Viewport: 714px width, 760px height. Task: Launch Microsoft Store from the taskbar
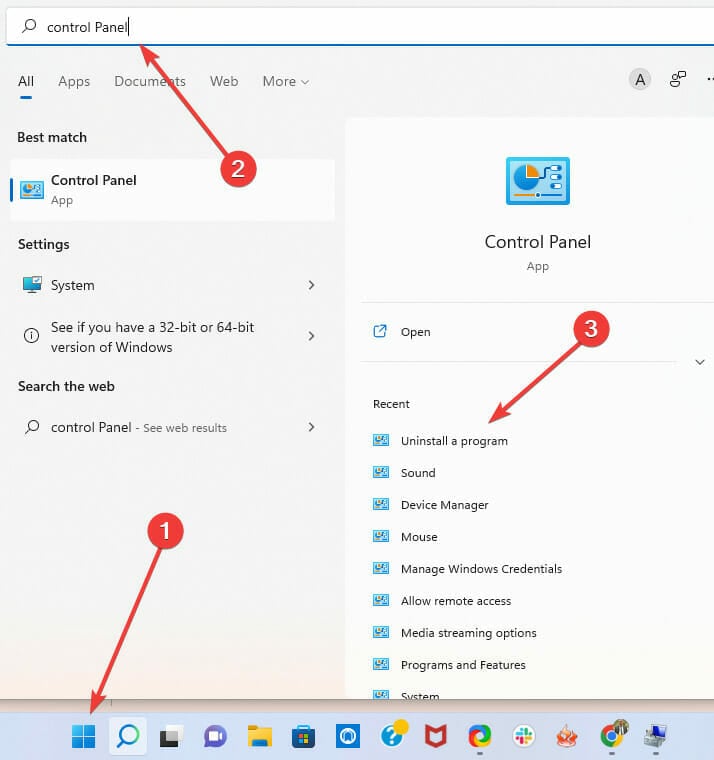(303, 736)
